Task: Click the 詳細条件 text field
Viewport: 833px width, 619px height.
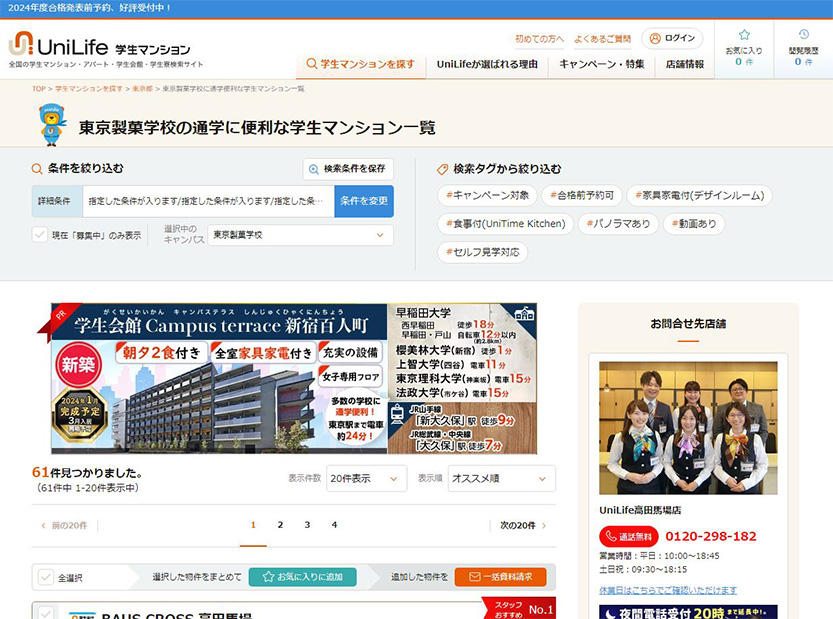Action: 208,201
